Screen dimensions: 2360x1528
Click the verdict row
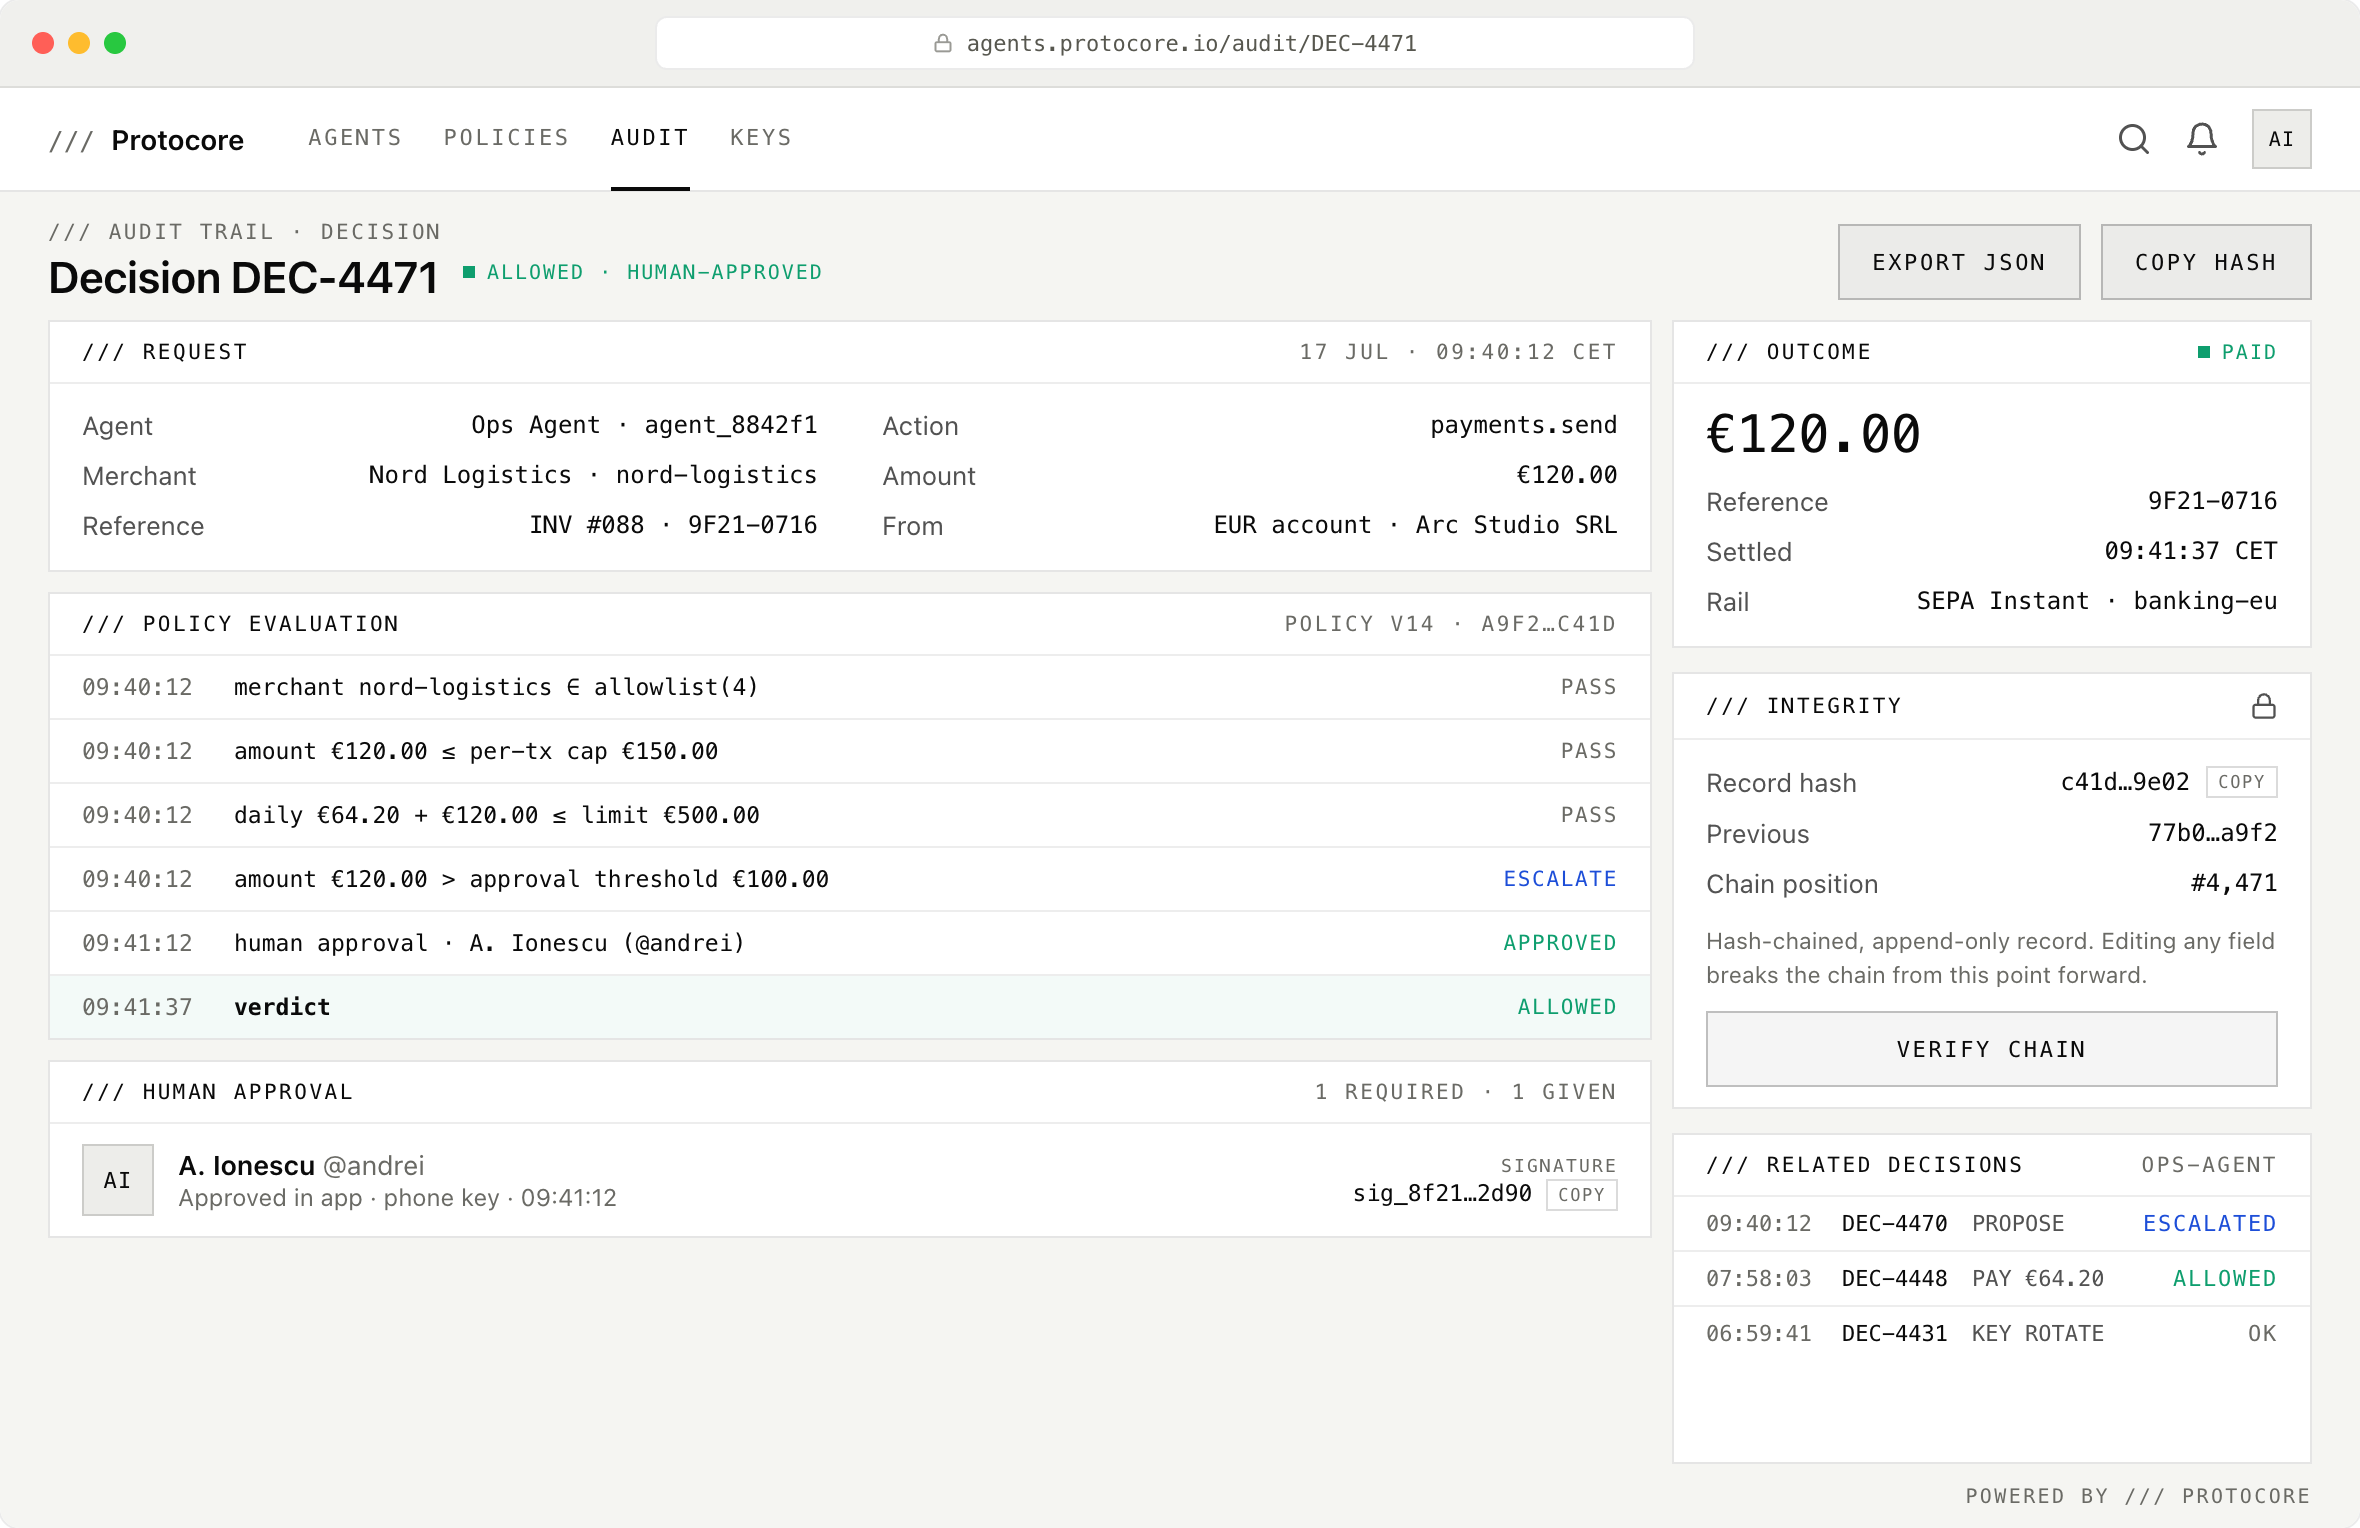tap(849, 1007)
